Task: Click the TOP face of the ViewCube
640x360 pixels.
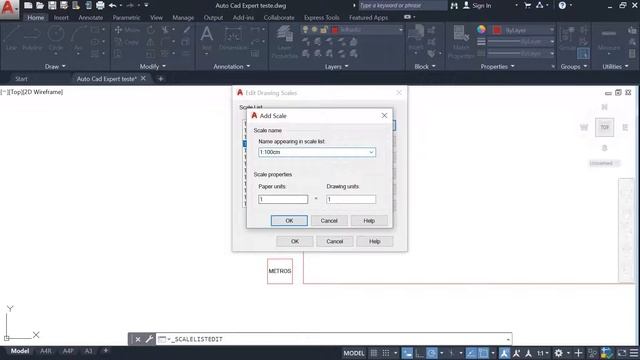Action: (x=604, y=127)
